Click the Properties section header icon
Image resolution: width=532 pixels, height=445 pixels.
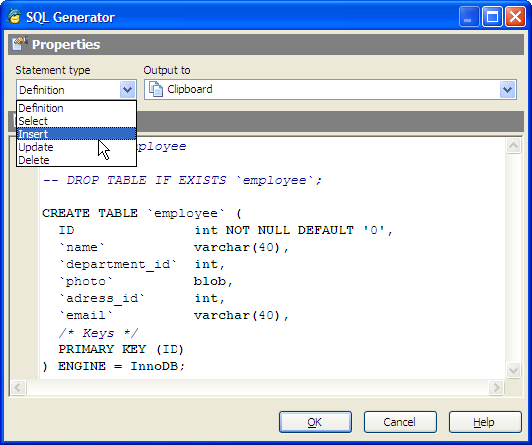[x=19, y=44]
